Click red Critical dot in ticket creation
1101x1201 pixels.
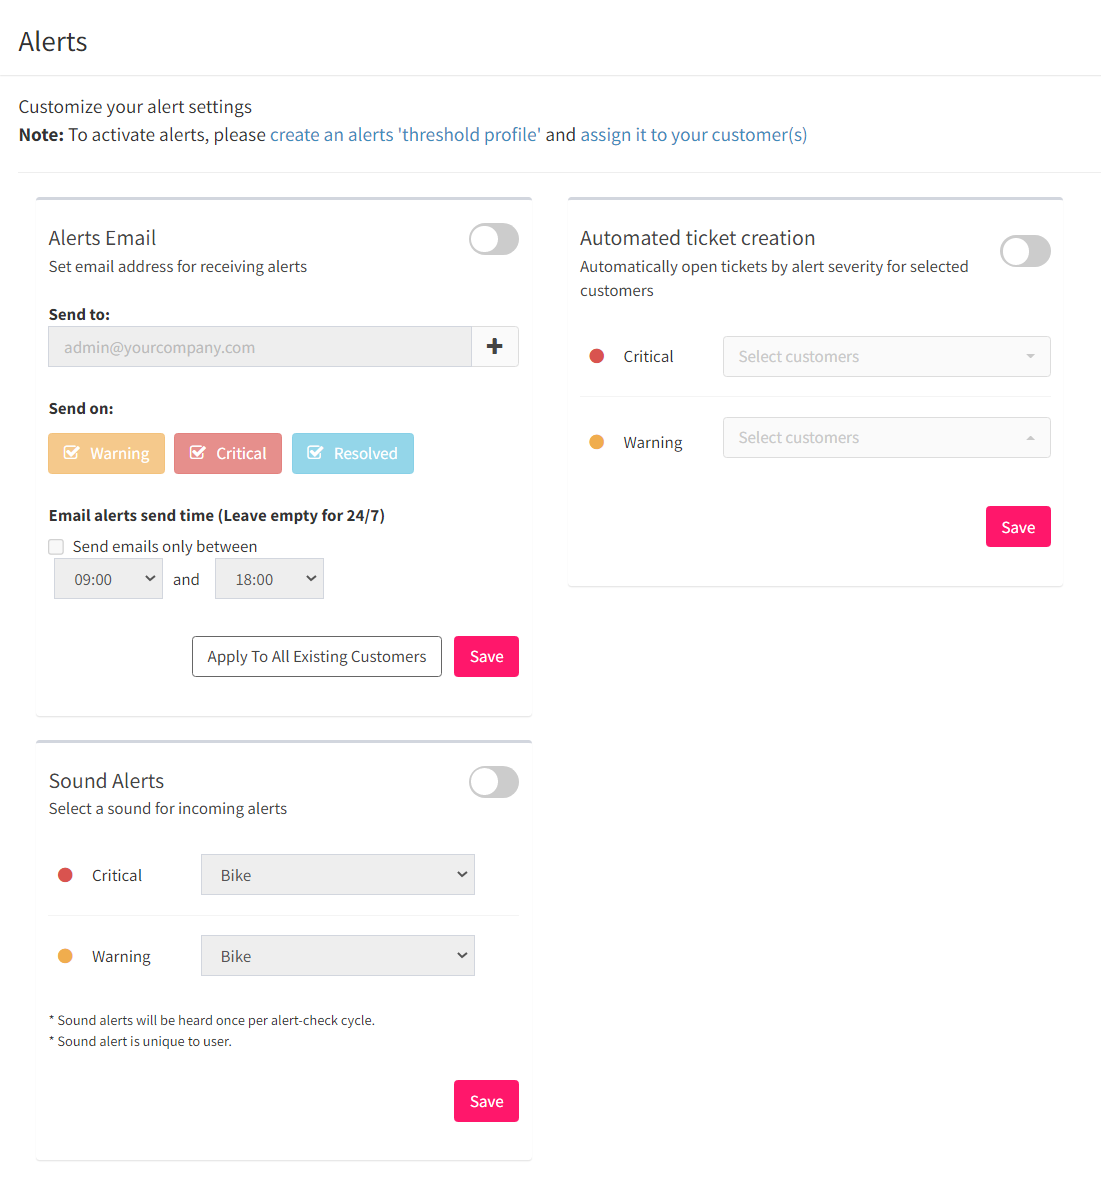click(x=597, y=356)
